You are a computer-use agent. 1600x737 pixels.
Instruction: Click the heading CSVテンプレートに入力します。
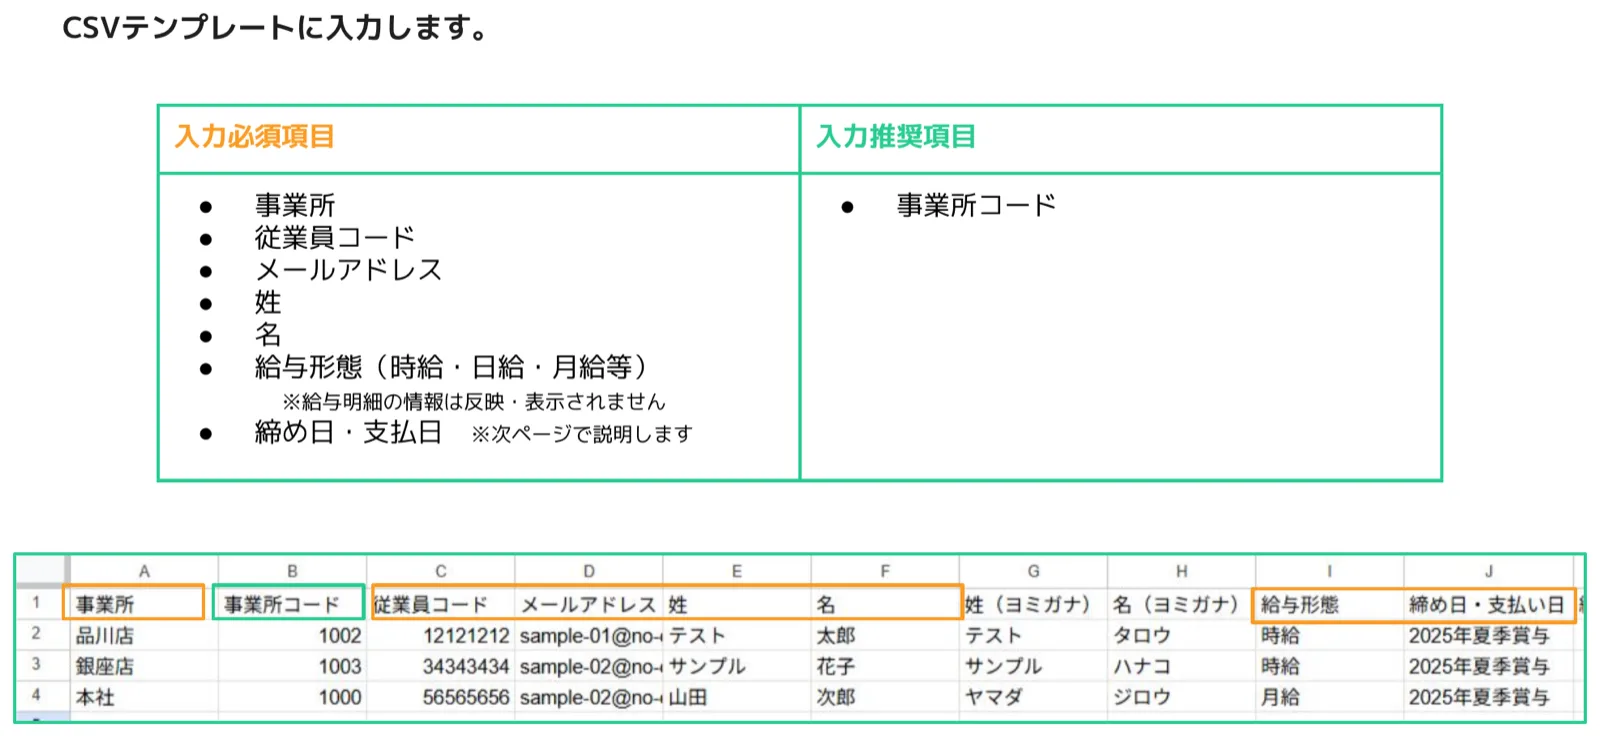point(276,28)
